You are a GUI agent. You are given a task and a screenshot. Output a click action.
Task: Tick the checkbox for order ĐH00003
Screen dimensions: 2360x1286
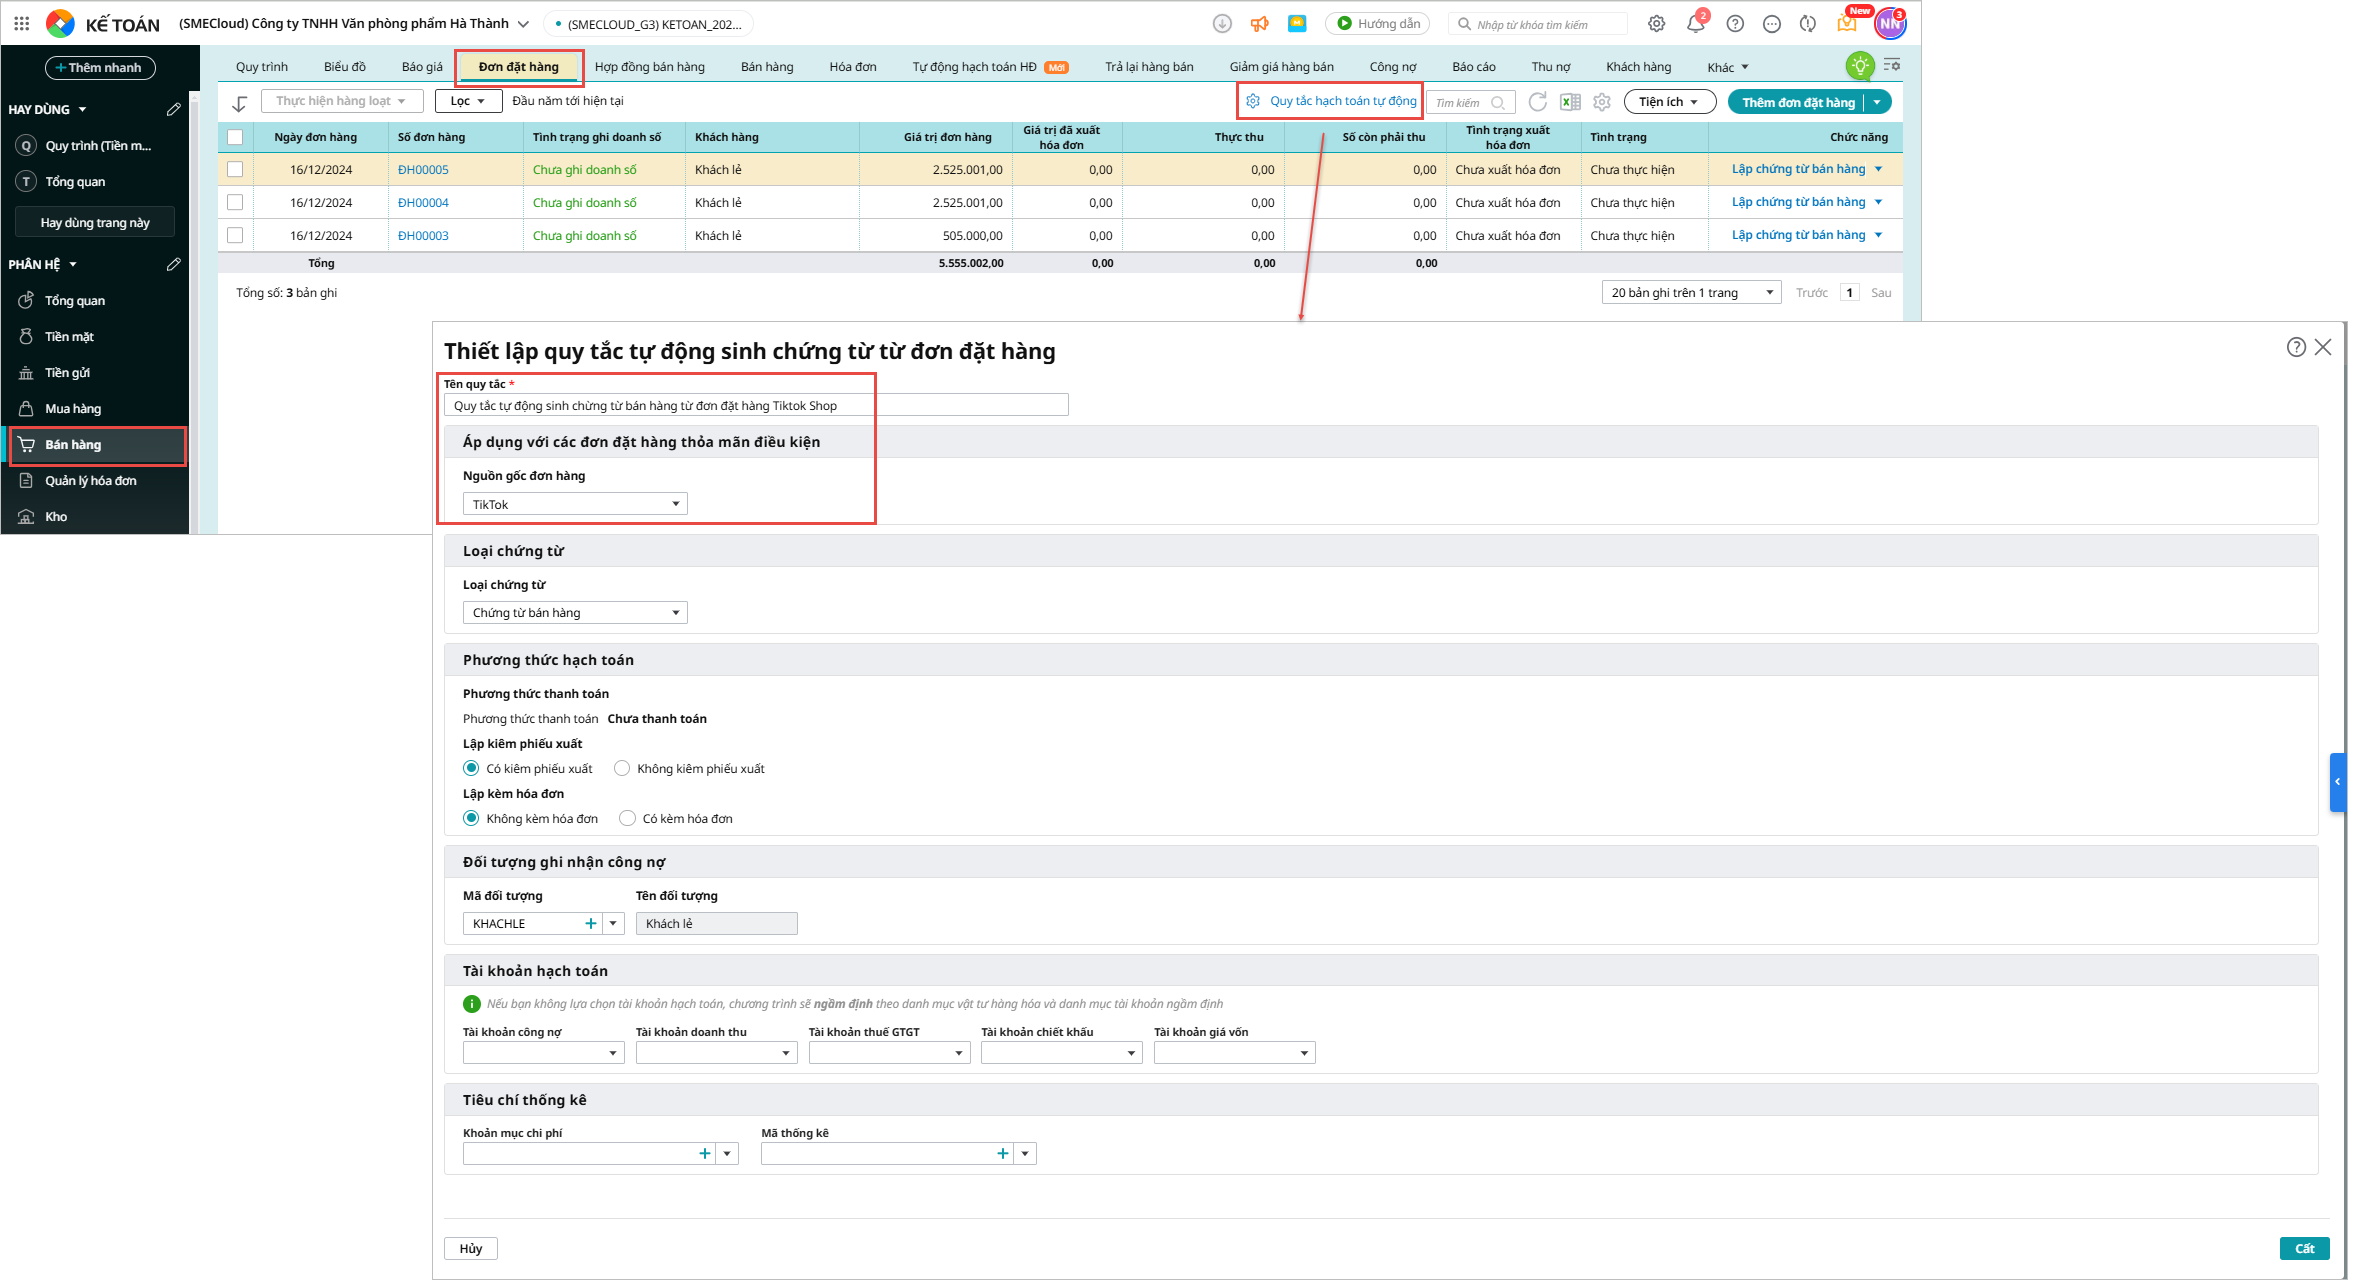pyautogui.click(x=235, y=235)
